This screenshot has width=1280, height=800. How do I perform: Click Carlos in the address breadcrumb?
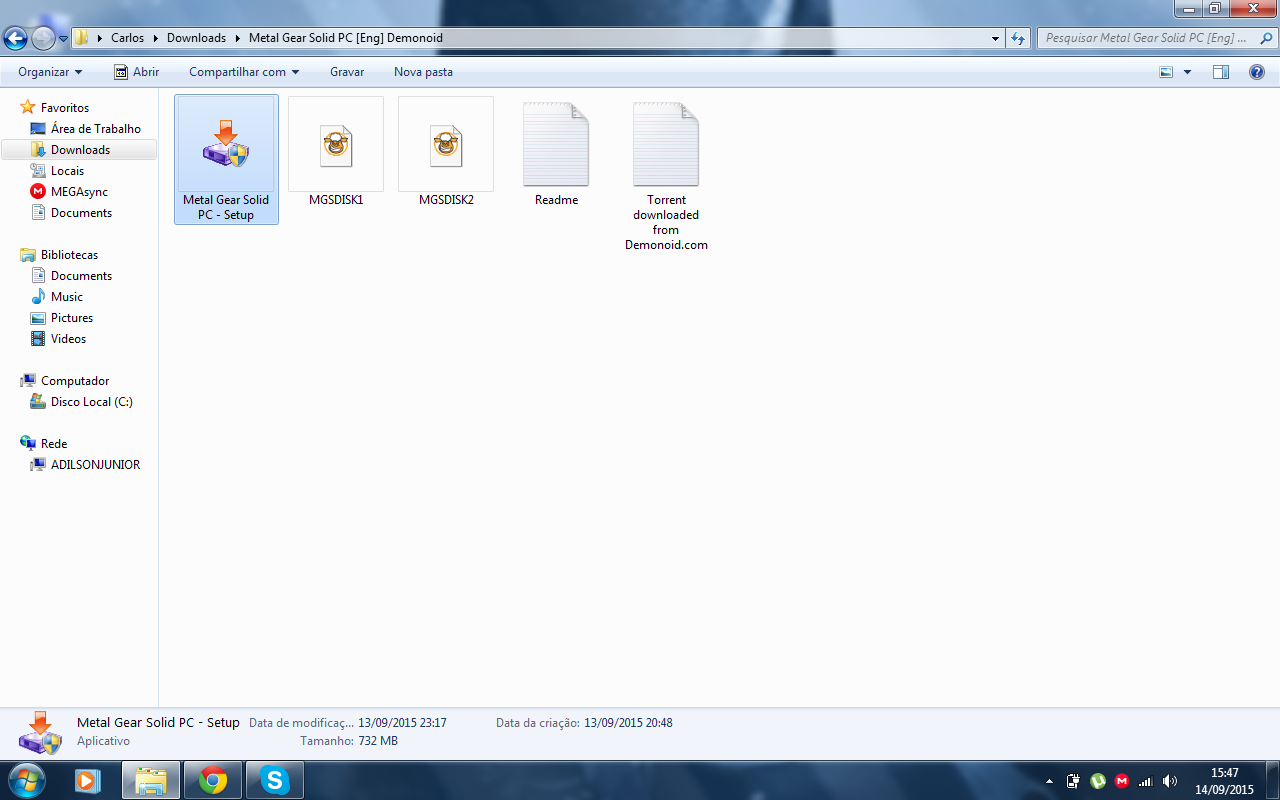pyautogui.click(x=127, y=38)
